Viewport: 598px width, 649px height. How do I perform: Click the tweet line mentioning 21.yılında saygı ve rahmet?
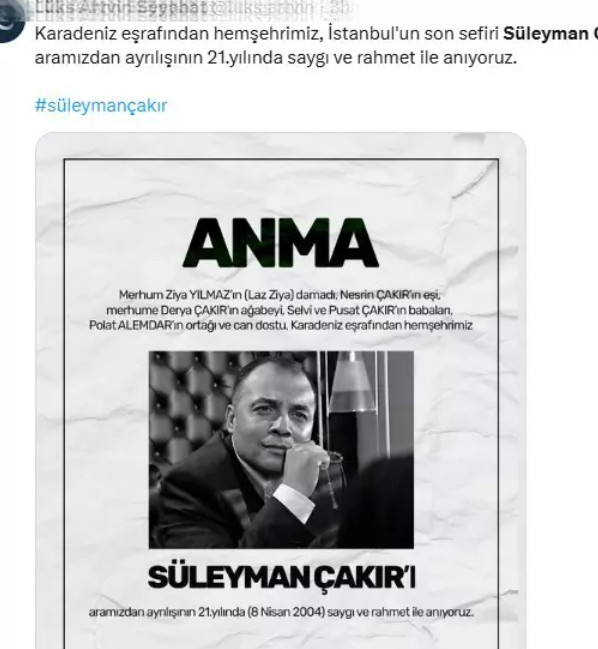tap(276, 58)
